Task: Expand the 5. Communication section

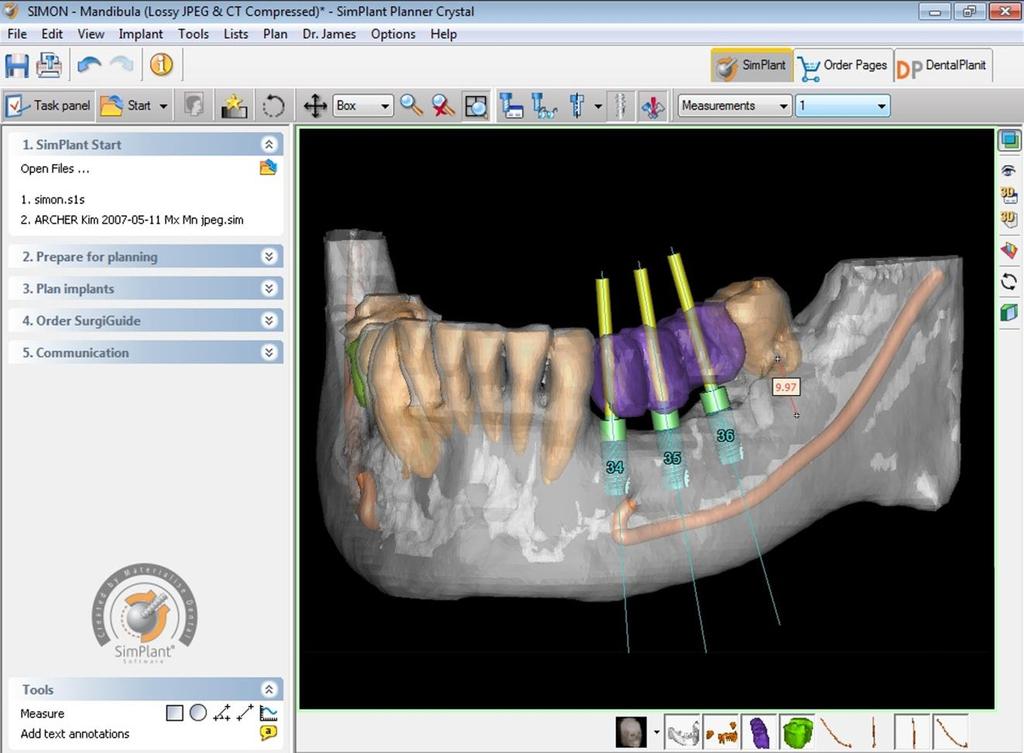Action: pos(268,352)
